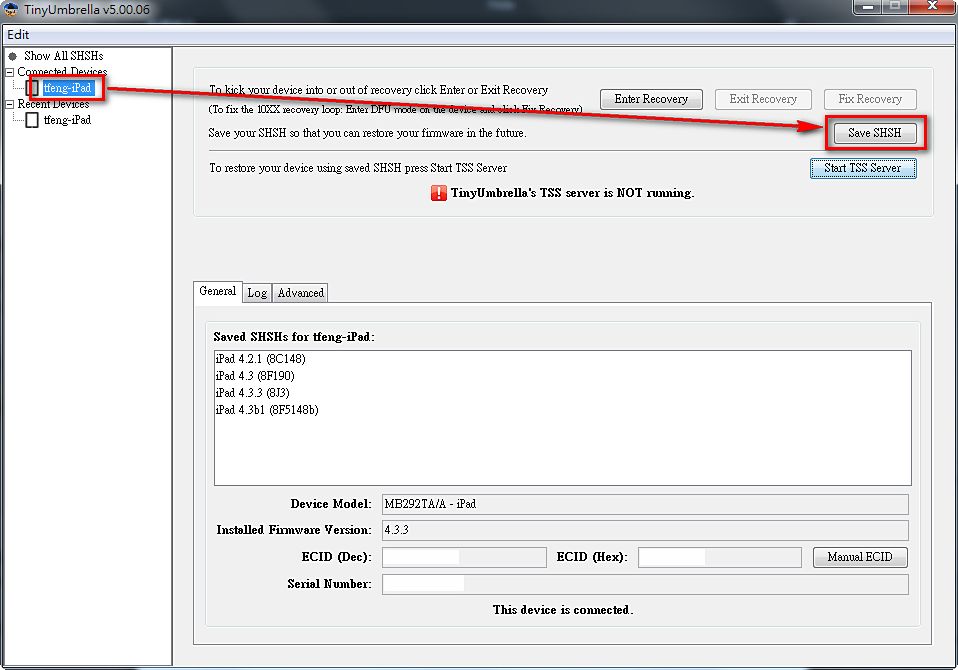Click the 'Saved SHSHs for tfeng-iPad:' label

[294, 337]
